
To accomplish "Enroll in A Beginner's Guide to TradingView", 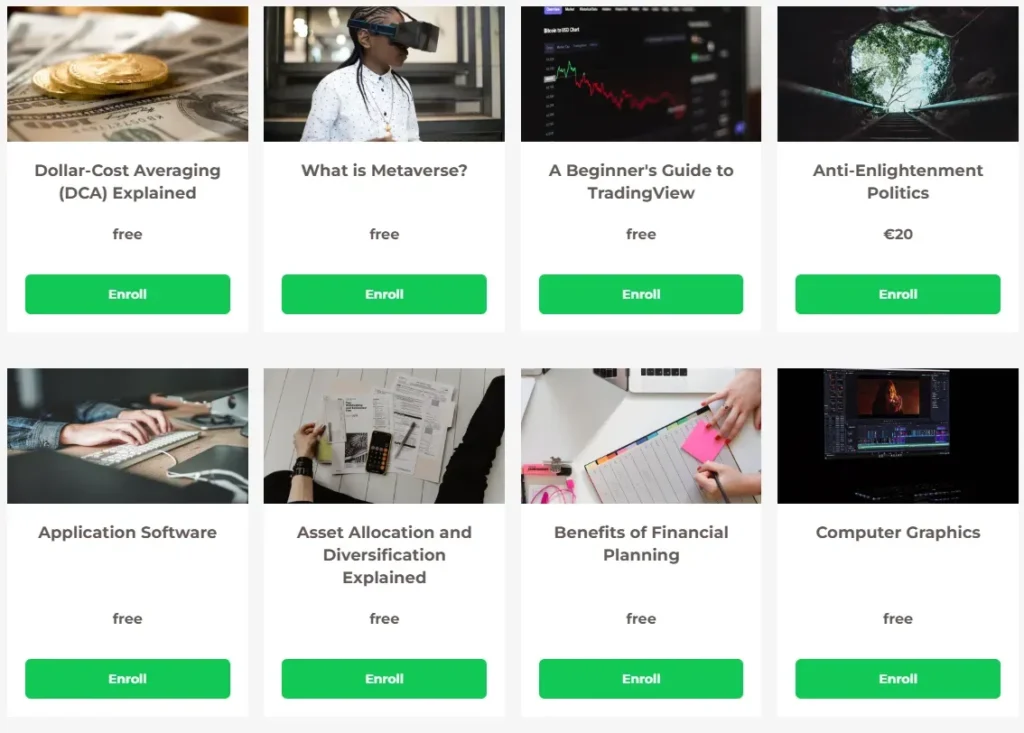I will pyautogui.click(x=641, y=294).
